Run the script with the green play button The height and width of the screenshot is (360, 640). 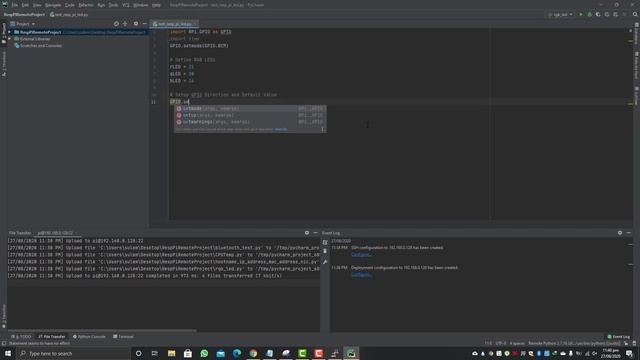[581, 14]
